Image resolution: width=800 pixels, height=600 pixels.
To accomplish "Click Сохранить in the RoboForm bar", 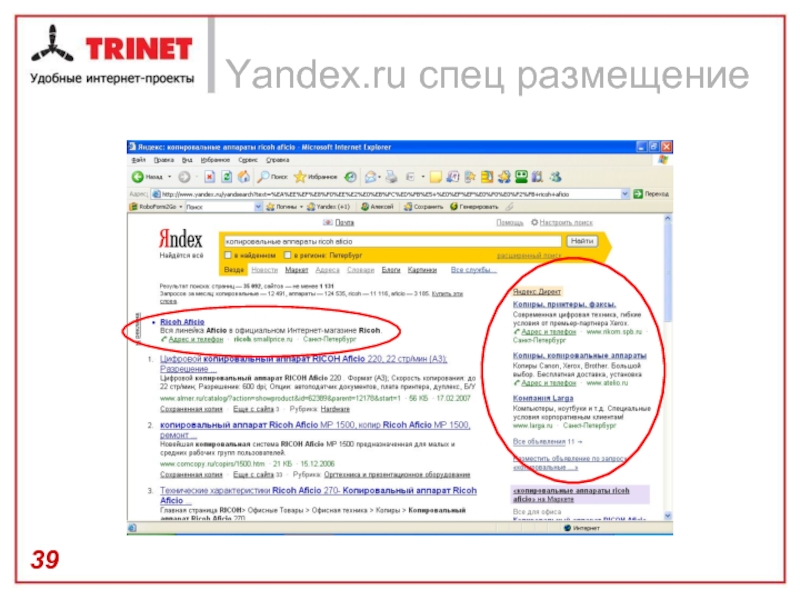I will click(423, 207).
